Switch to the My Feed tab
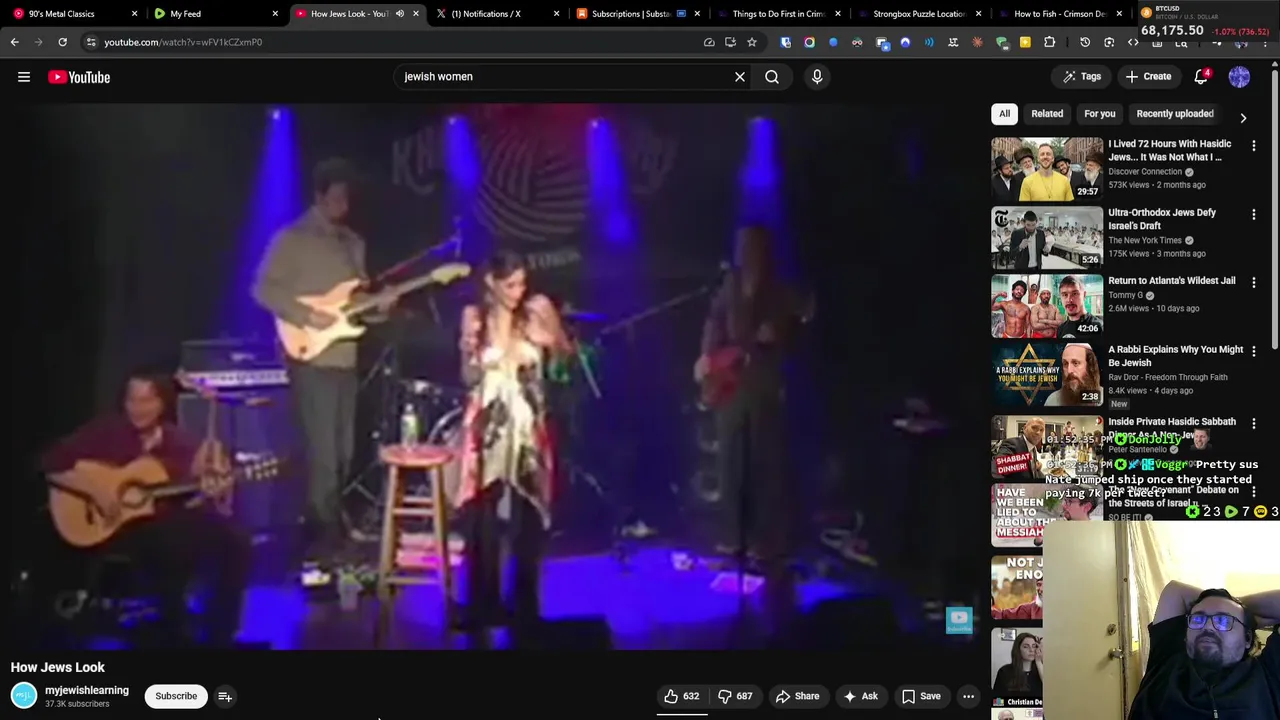1280x720 pixels. point(215,14)
